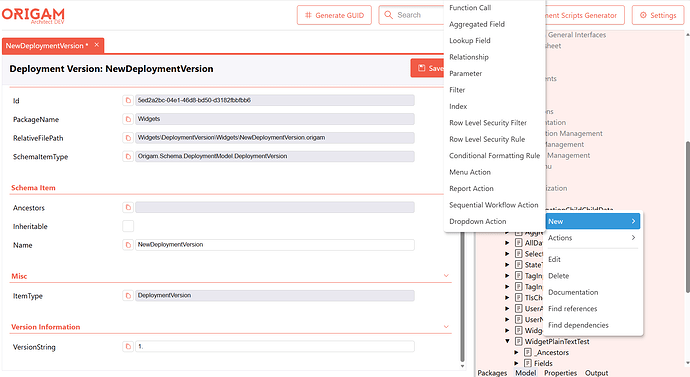
Task: Click the copy icon beside the Name field
Action: pyautogui.click(x=128, y=245)
